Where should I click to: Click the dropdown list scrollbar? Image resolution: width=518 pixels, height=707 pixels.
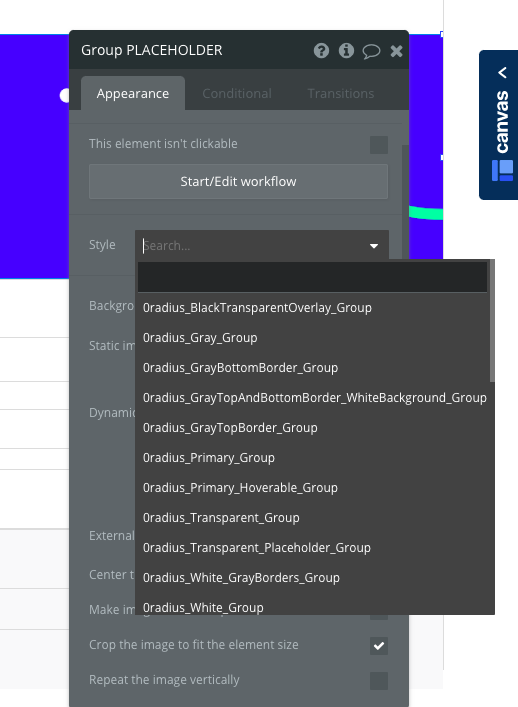click(x=492, y=321)
